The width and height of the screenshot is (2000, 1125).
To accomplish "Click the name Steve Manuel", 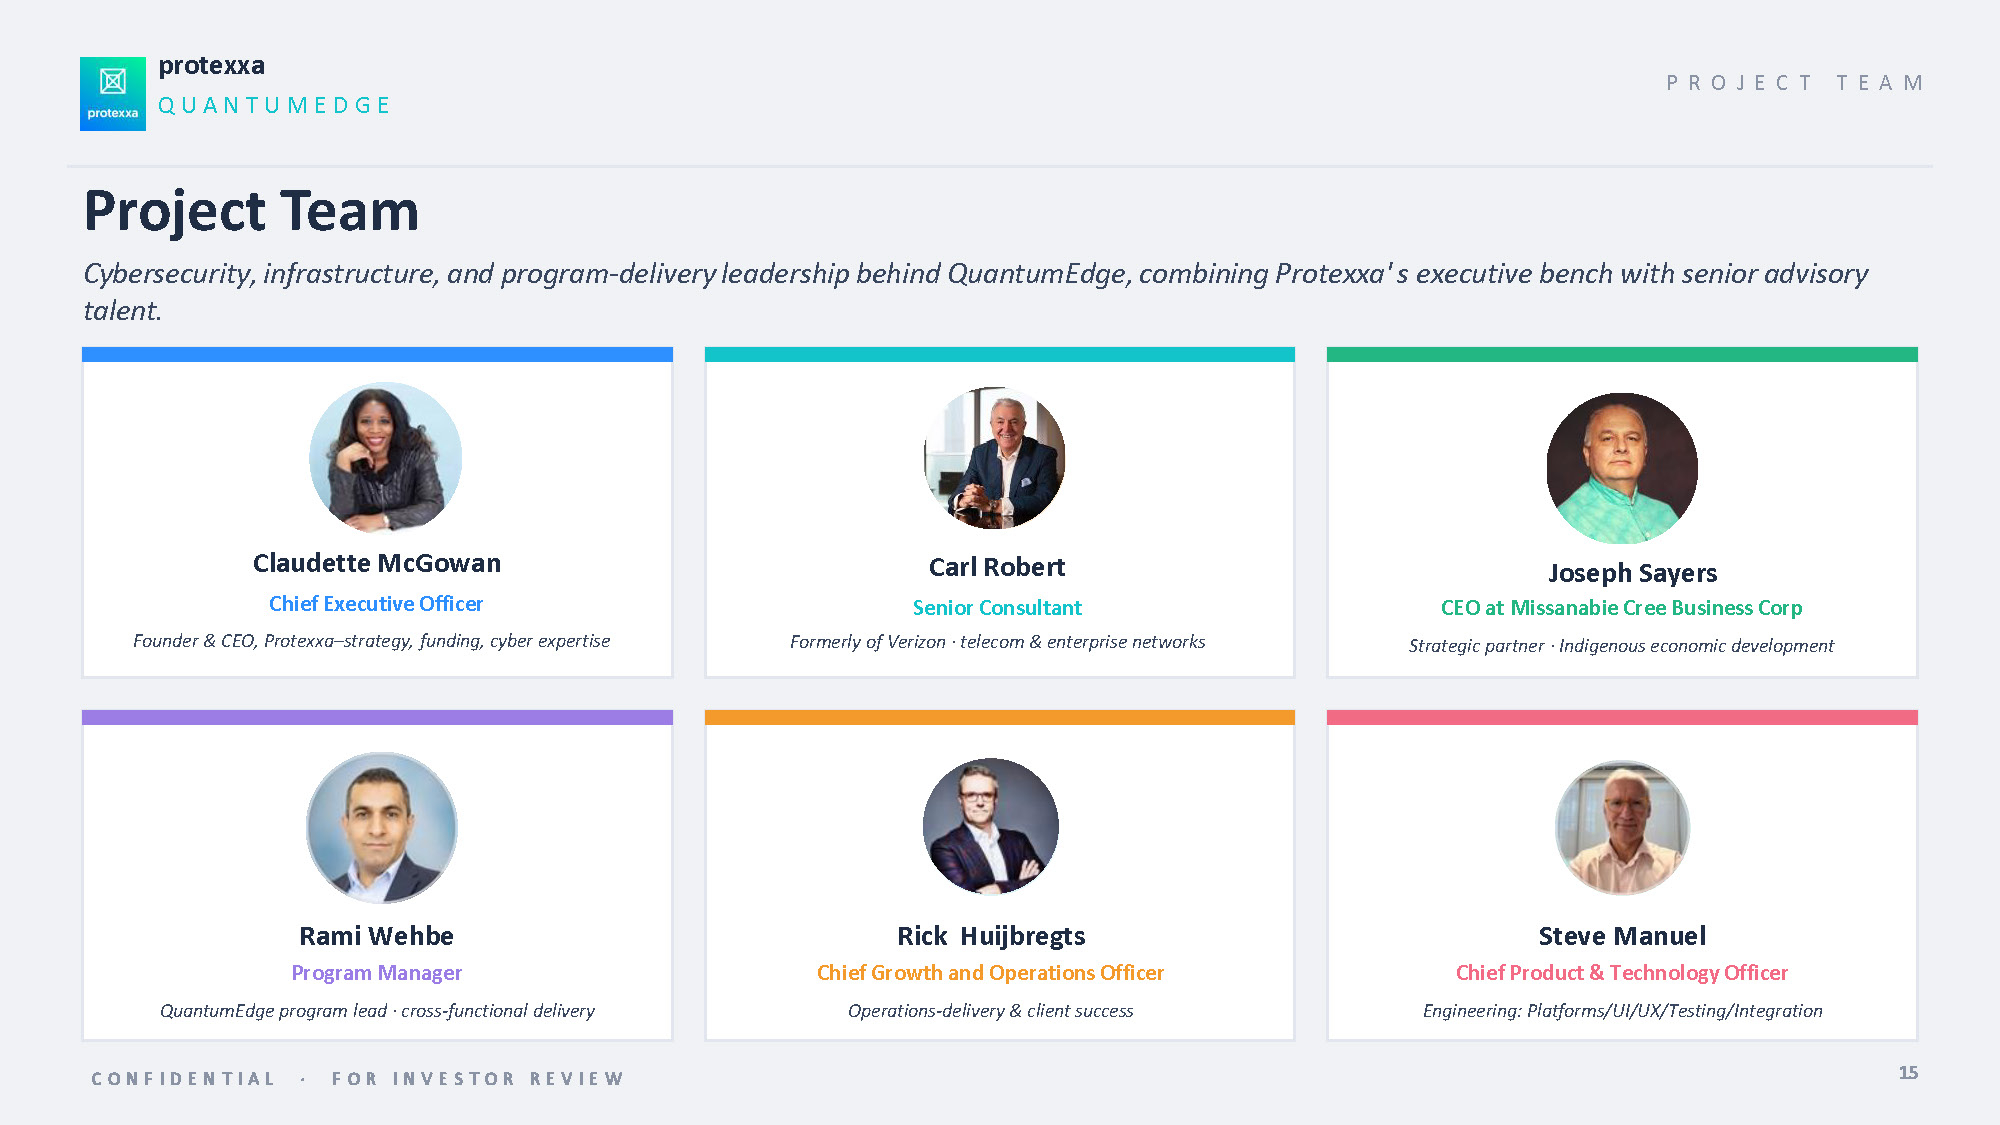I will point(1622,936).
